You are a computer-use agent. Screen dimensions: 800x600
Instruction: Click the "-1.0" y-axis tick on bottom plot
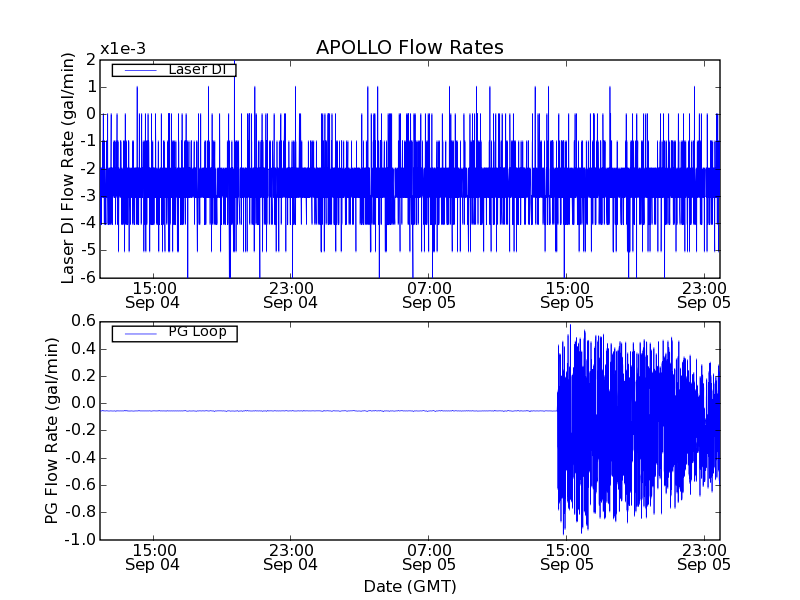pyautogui.click(x=82, y=539)
